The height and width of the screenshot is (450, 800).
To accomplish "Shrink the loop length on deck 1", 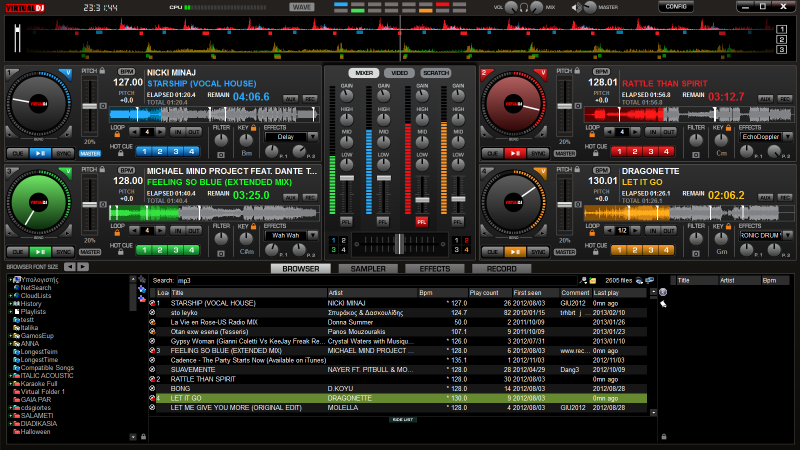I will [x=134, y=132].
